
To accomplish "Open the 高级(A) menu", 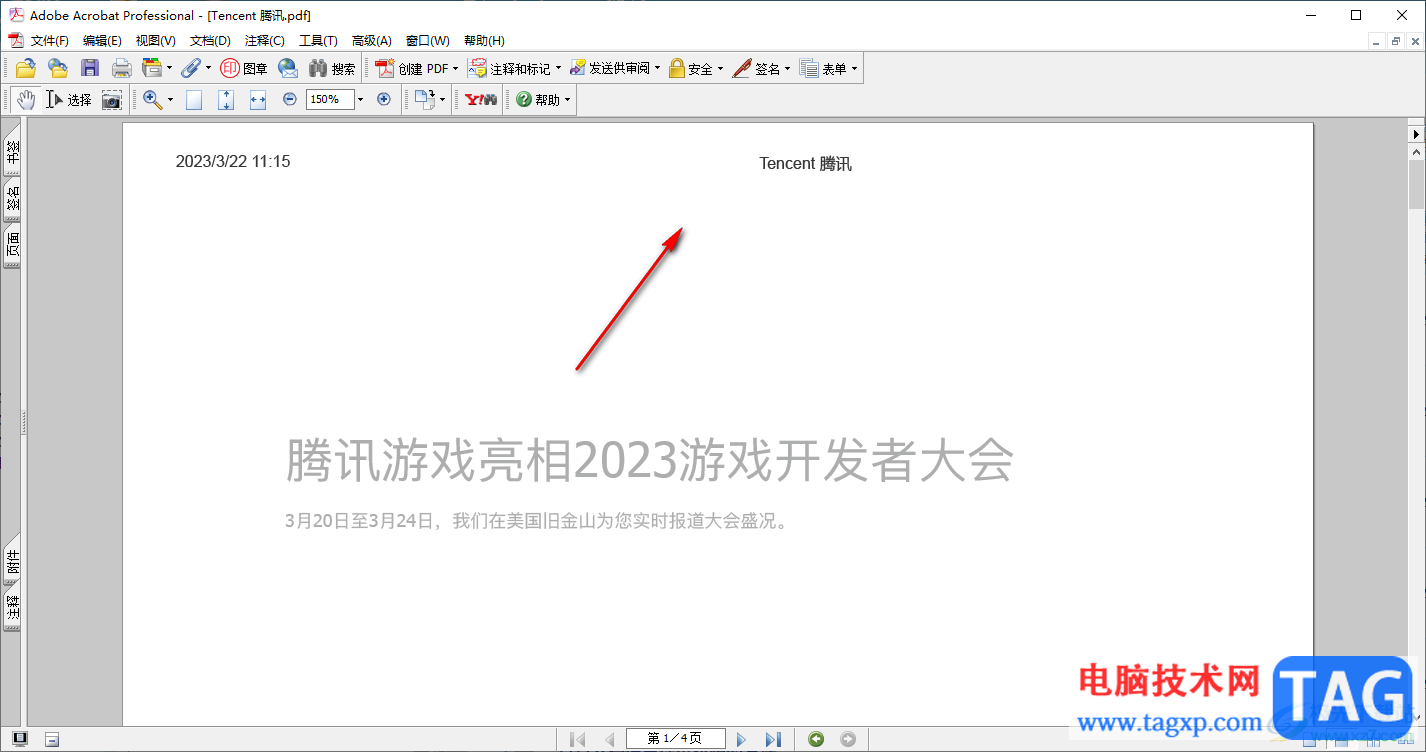I will (x=372, y=41).
